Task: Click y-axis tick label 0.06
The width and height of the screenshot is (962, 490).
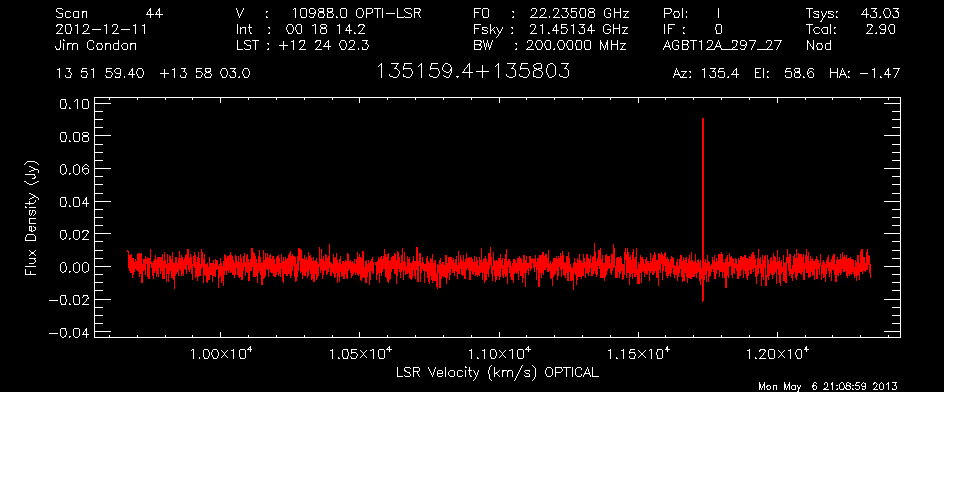Action: pyautogui.click(x=74, y=169)
